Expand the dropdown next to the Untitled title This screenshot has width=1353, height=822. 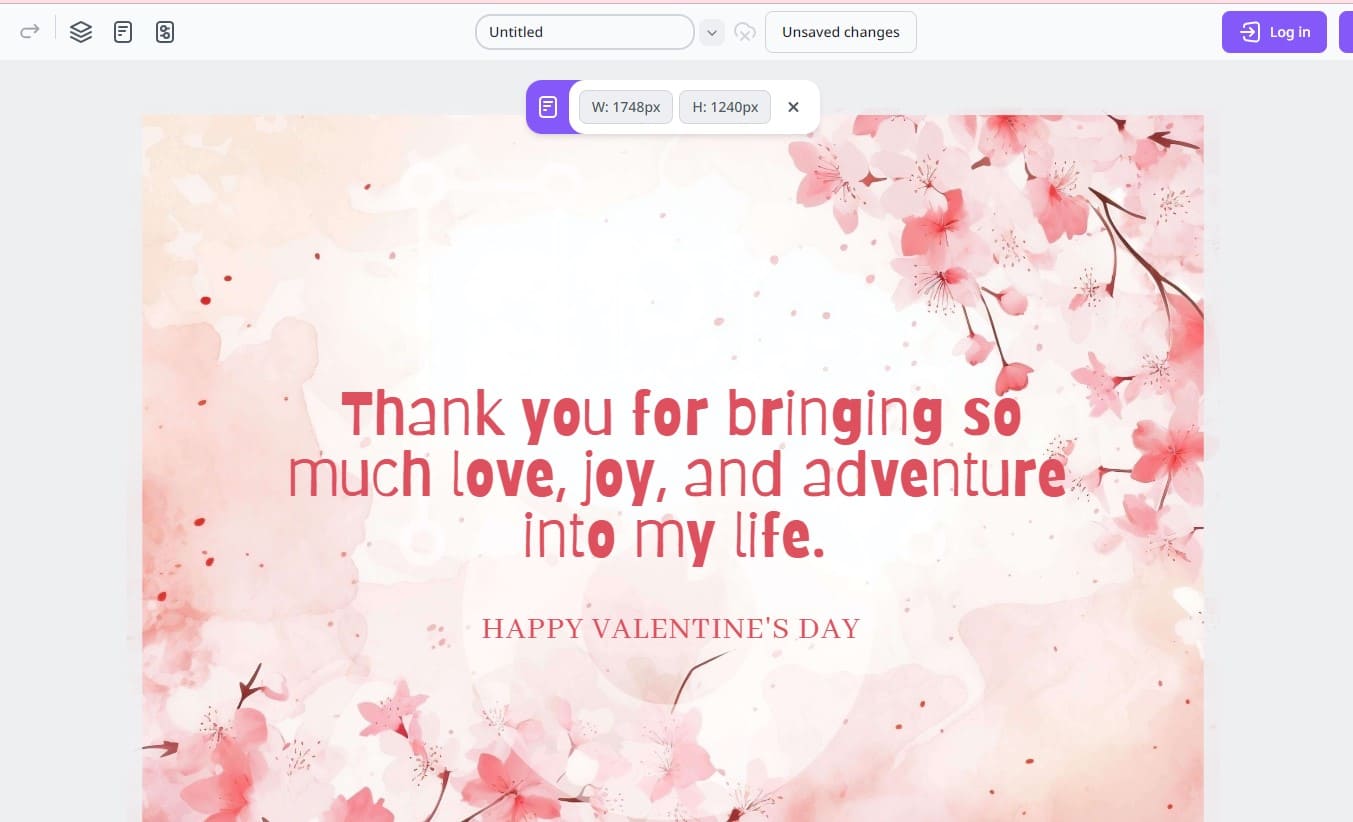pos(711,32)
